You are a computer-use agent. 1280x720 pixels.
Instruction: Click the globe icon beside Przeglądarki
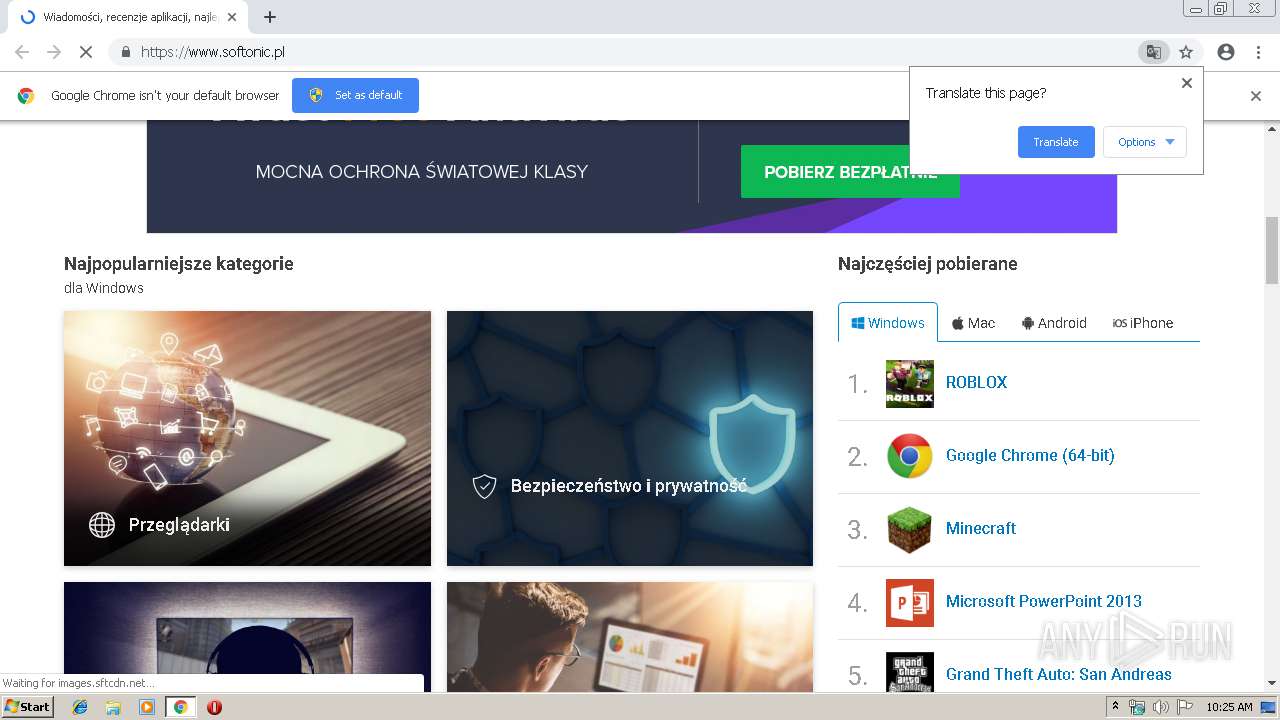(x=102, y=525)
